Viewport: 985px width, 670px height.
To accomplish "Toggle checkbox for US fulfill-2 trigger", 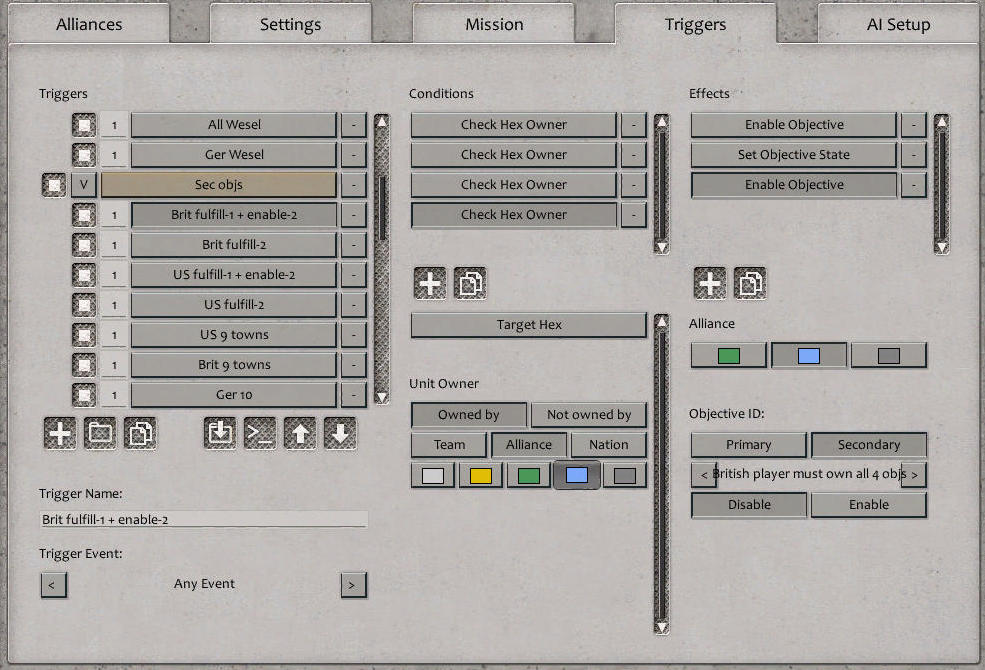I will pyautogui.click(x=84, y=305).
